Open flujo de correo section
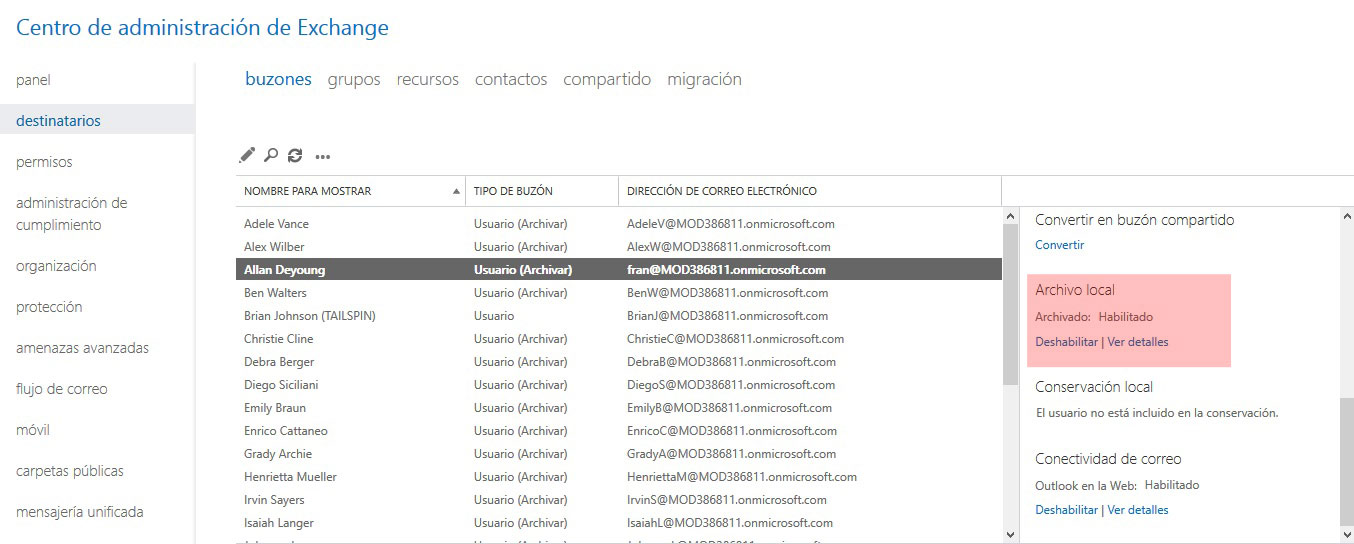 pyautogui.click(x=62, y=389)
